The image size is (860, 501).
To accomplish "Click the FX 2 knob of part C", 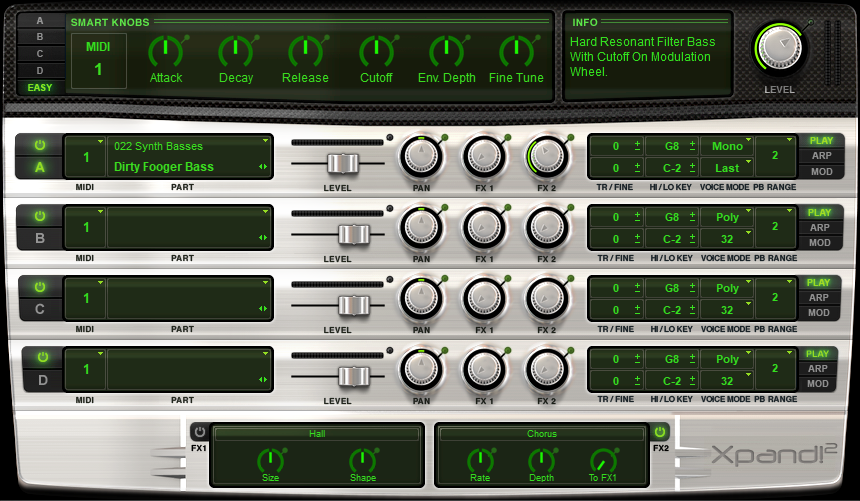I will 547,299.
